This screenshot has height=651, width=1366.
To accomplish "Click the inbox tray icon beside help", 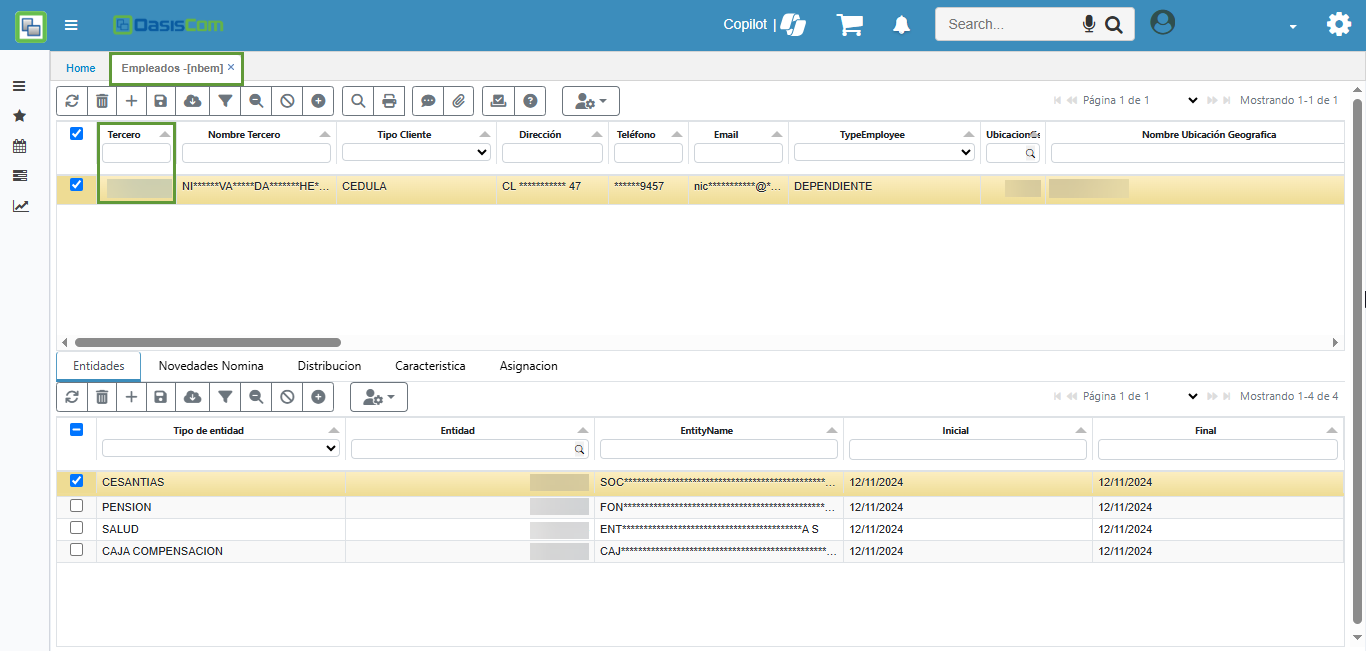I will tap(498, 101).
